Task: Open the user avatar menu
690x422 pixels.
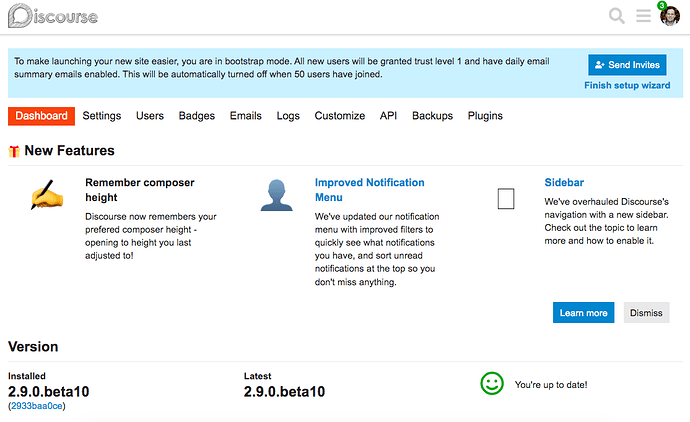Action: coord(670,16)
